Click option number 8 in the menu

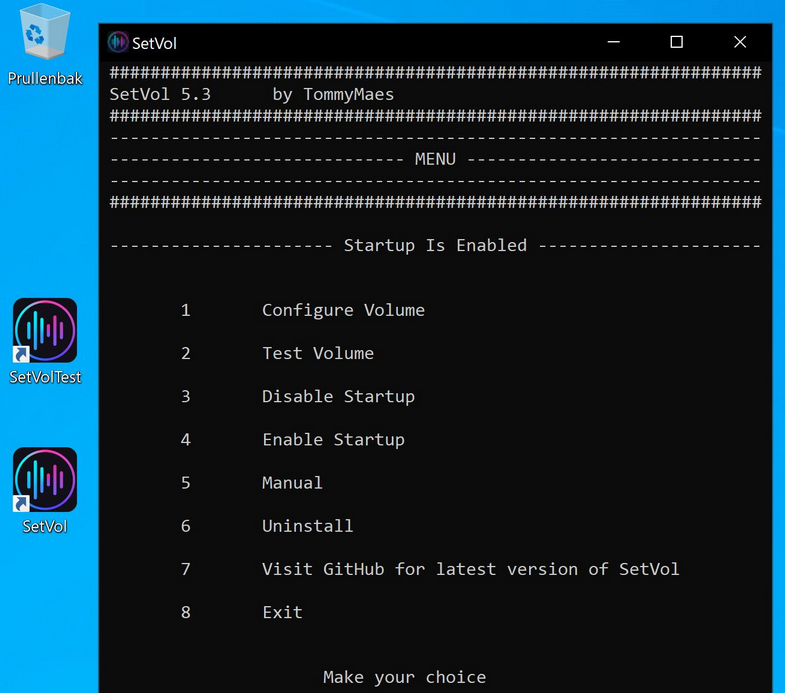[x=186, y=612]
